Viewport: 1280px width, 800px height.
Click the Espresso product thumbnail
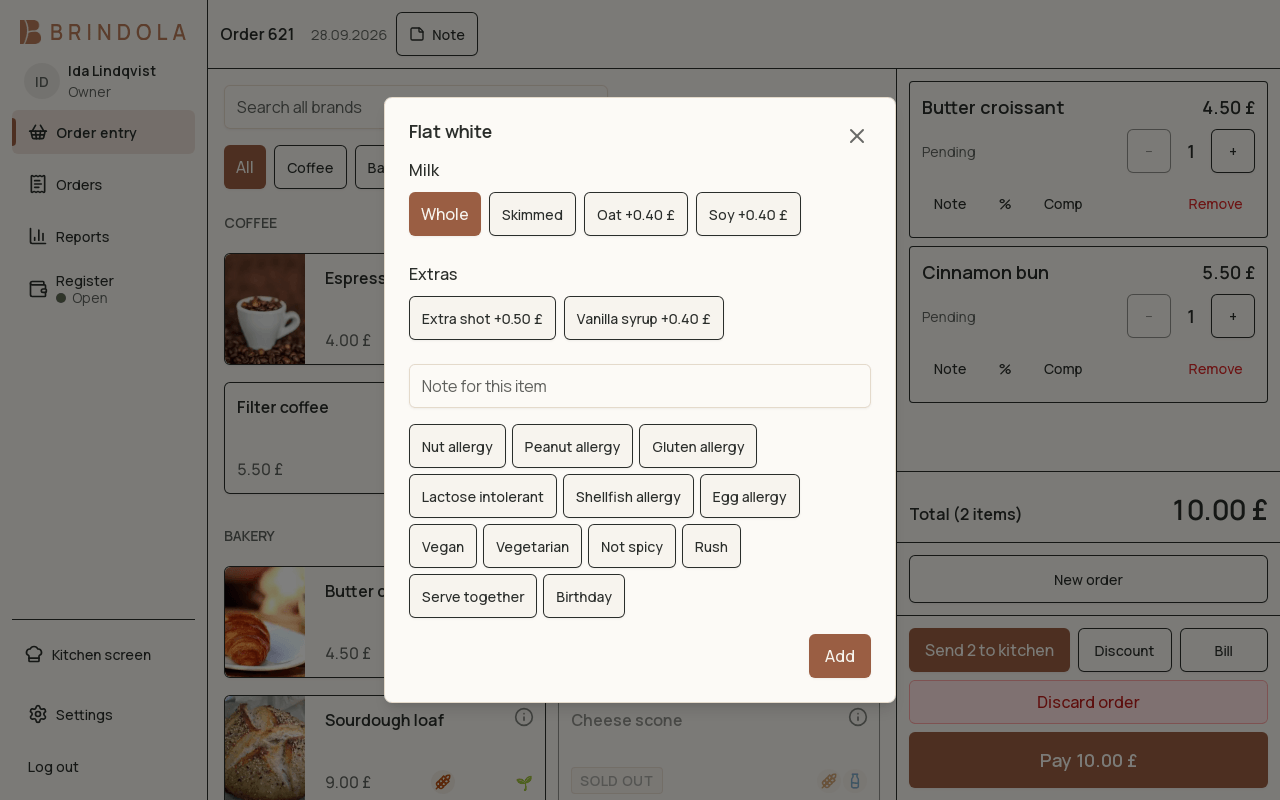[265, 308]
